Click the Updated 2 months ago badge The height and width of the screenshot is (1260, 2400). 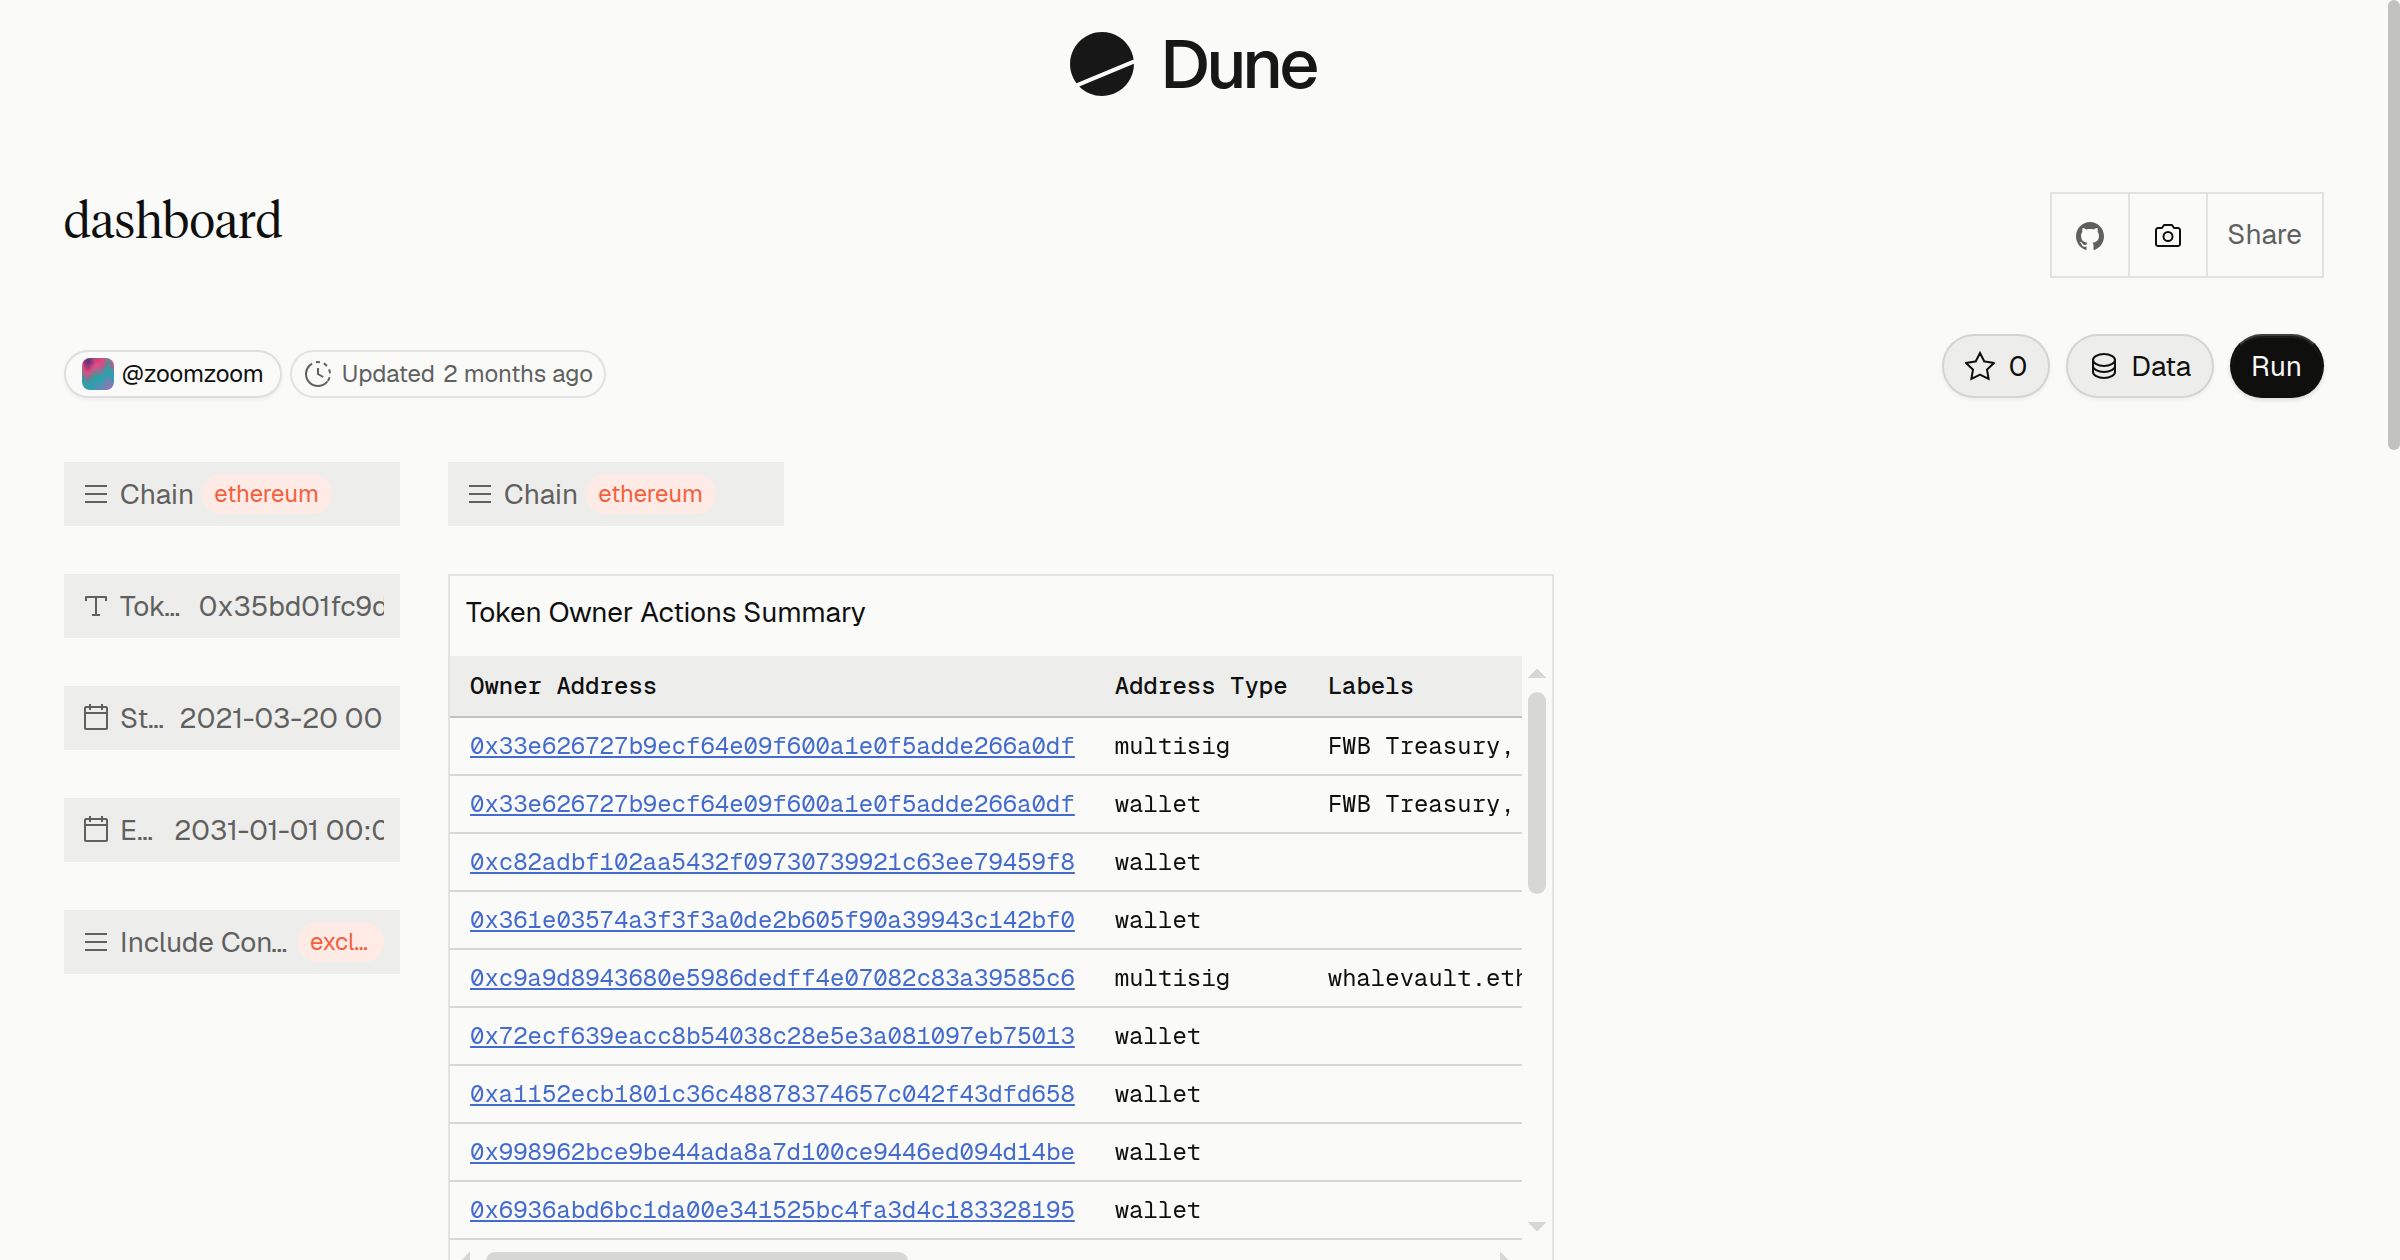pos(448,374)
